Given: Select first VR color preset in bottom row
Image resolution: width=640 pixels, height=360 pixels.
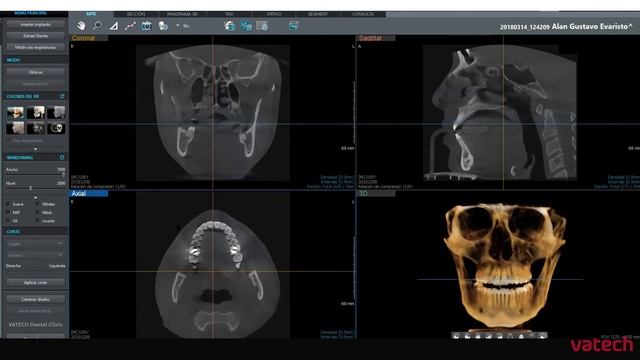Looking at the screenshot, I should tap(15, 128).
